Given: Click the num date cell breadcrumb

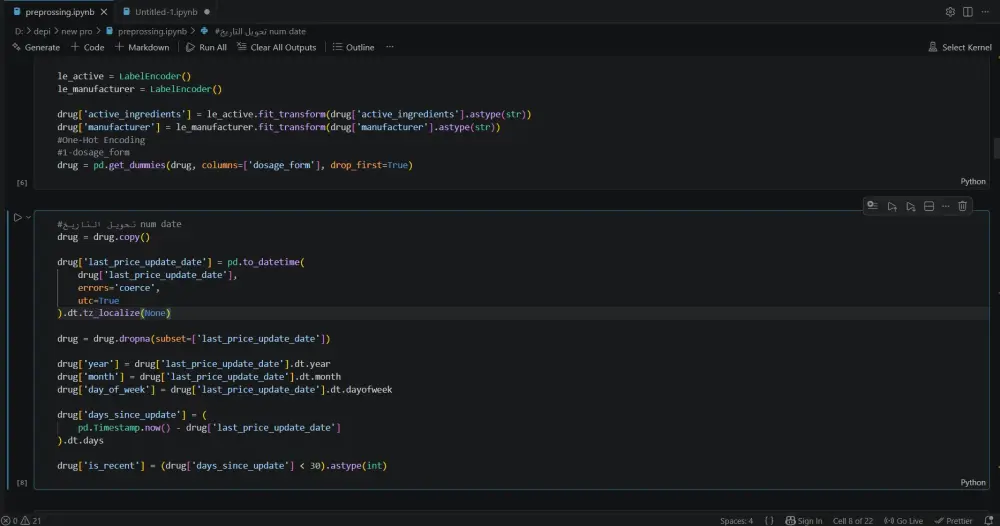Looking at the screenshot, I should [253, 31].
